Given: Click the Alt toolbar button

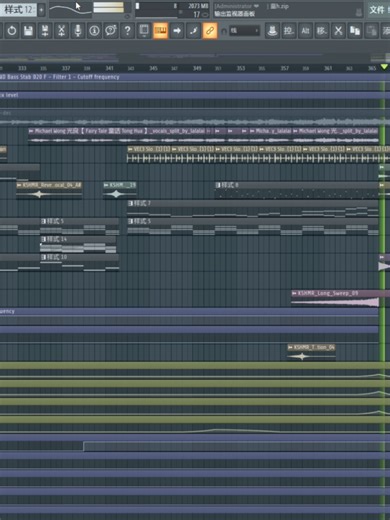Looking at the screenshot, I should point(305,31).
